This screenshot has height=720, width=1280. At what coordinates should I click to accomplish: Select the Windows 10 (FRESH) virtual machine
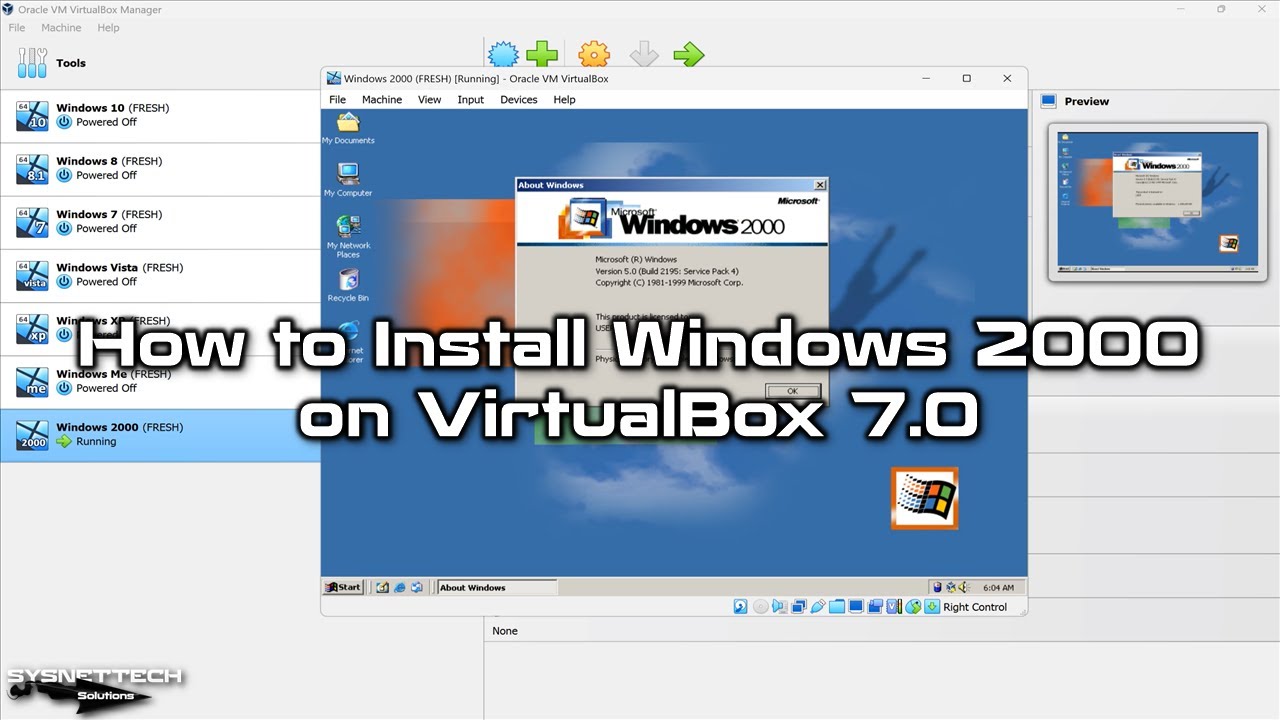pyautogui.click(x=160, y=115)
